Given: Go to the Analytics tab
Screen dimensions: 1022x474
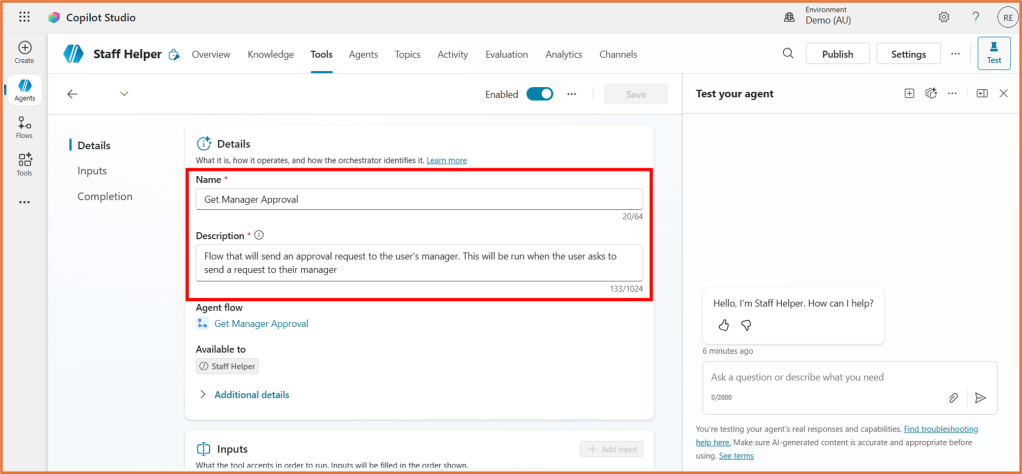Looking at the screenshot, I should tap(564, 54).
